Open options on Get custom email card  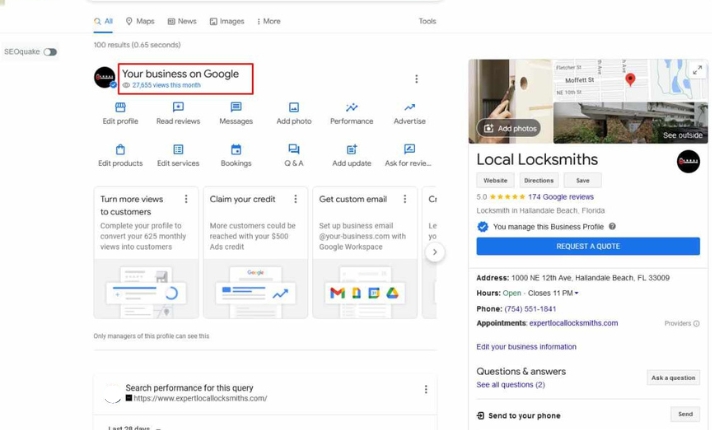[405, 199]
